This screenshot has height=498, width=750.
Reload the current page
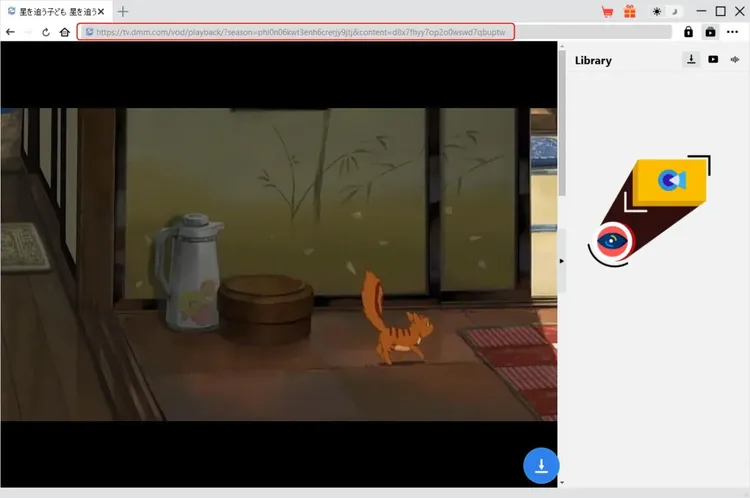46,32
